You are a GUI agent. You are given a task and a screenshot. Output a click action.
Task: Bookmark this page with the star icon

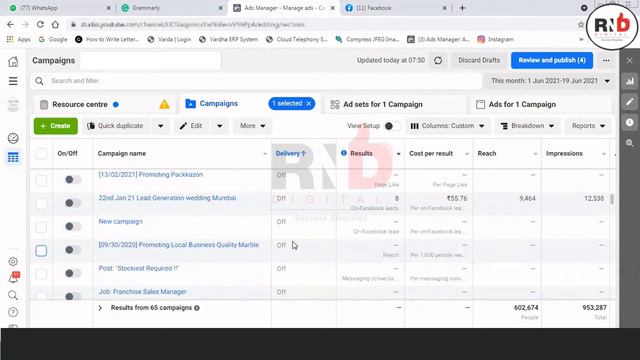581,25
